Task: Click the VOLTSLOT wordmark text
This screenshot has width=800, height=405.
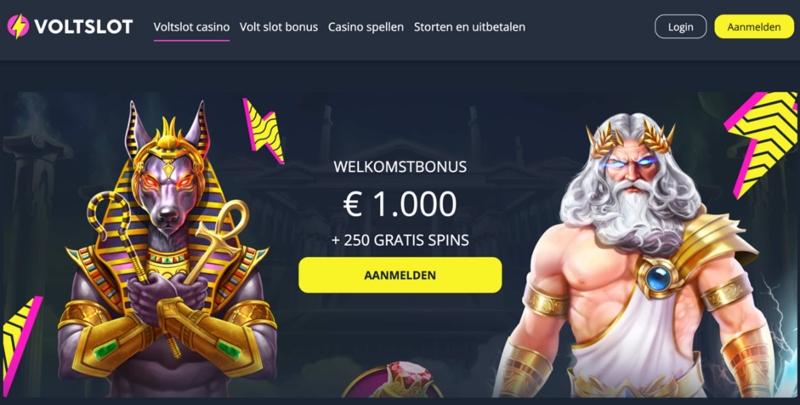Action: click(x=84, y=27)
